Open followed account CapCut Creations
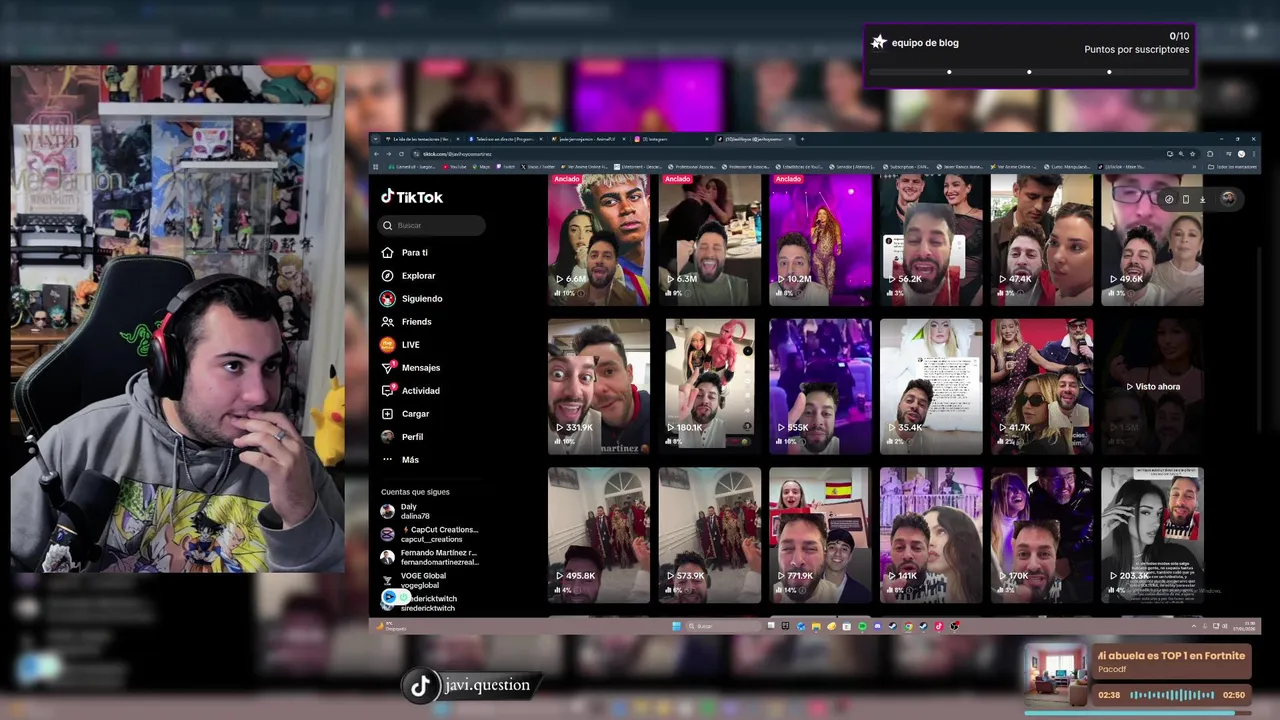Screen dimensions: 1280x720 430,534
